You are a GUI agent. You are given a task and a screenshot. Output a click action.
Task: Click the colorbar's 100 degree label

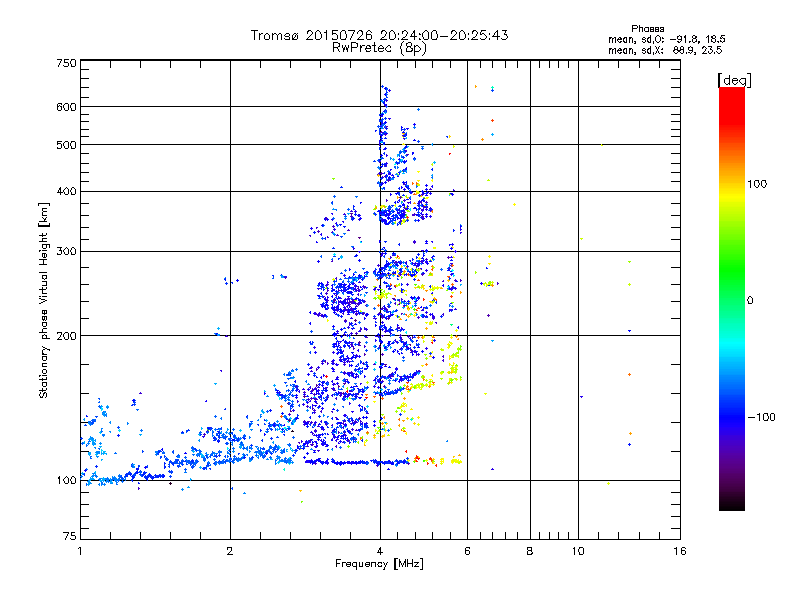(757, 185)
